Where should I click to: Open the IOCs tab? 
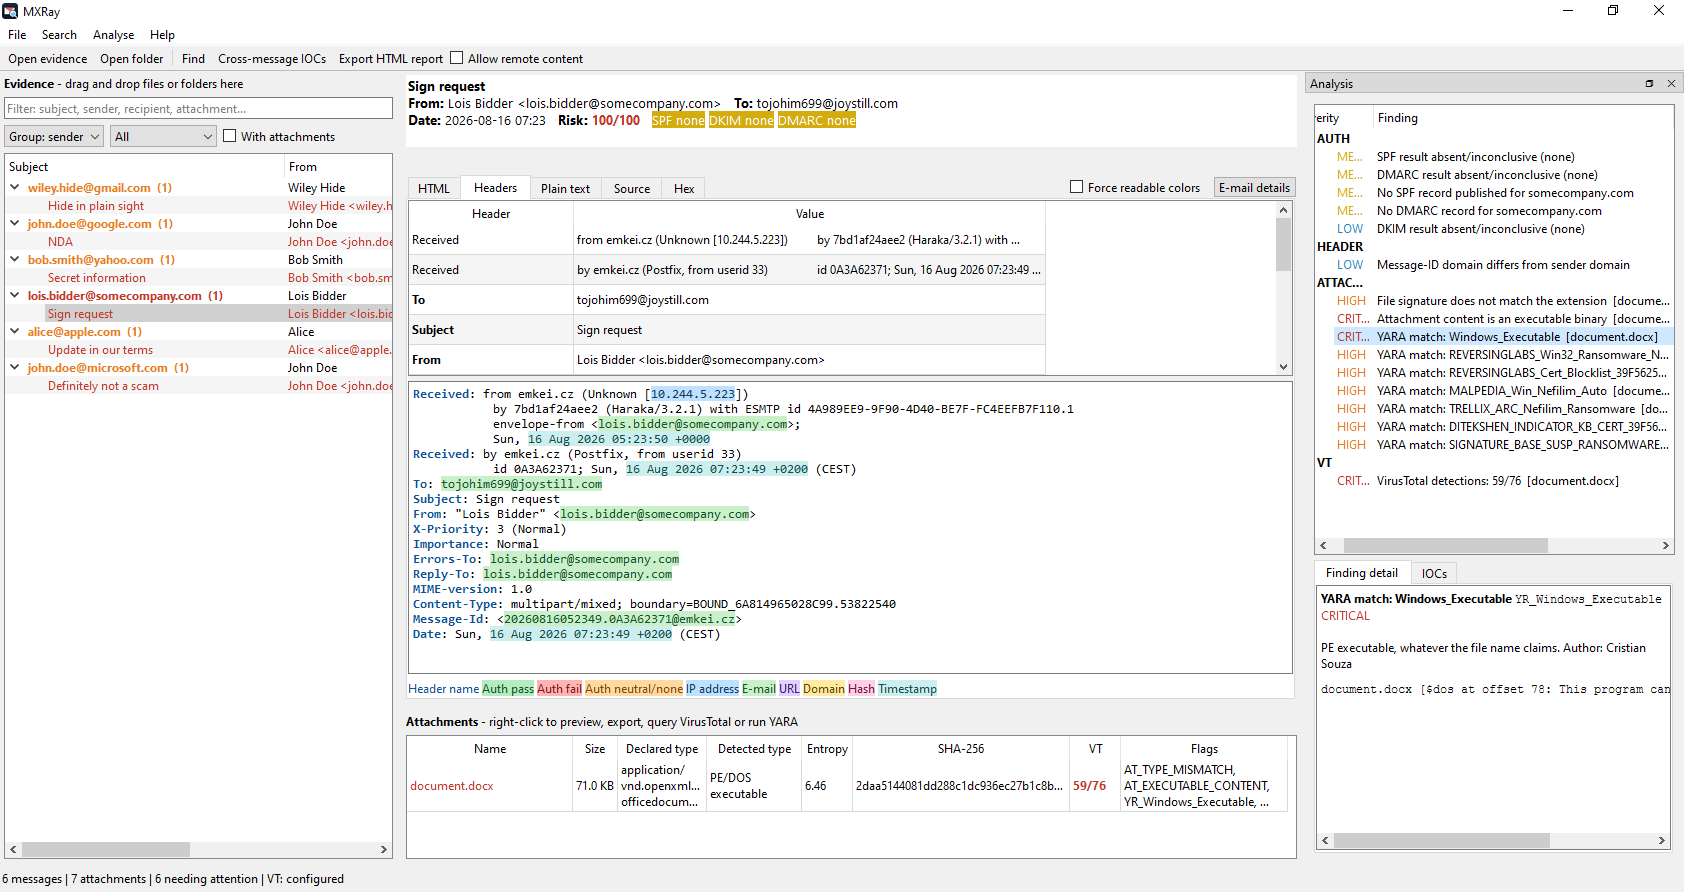pos(1434,573)
